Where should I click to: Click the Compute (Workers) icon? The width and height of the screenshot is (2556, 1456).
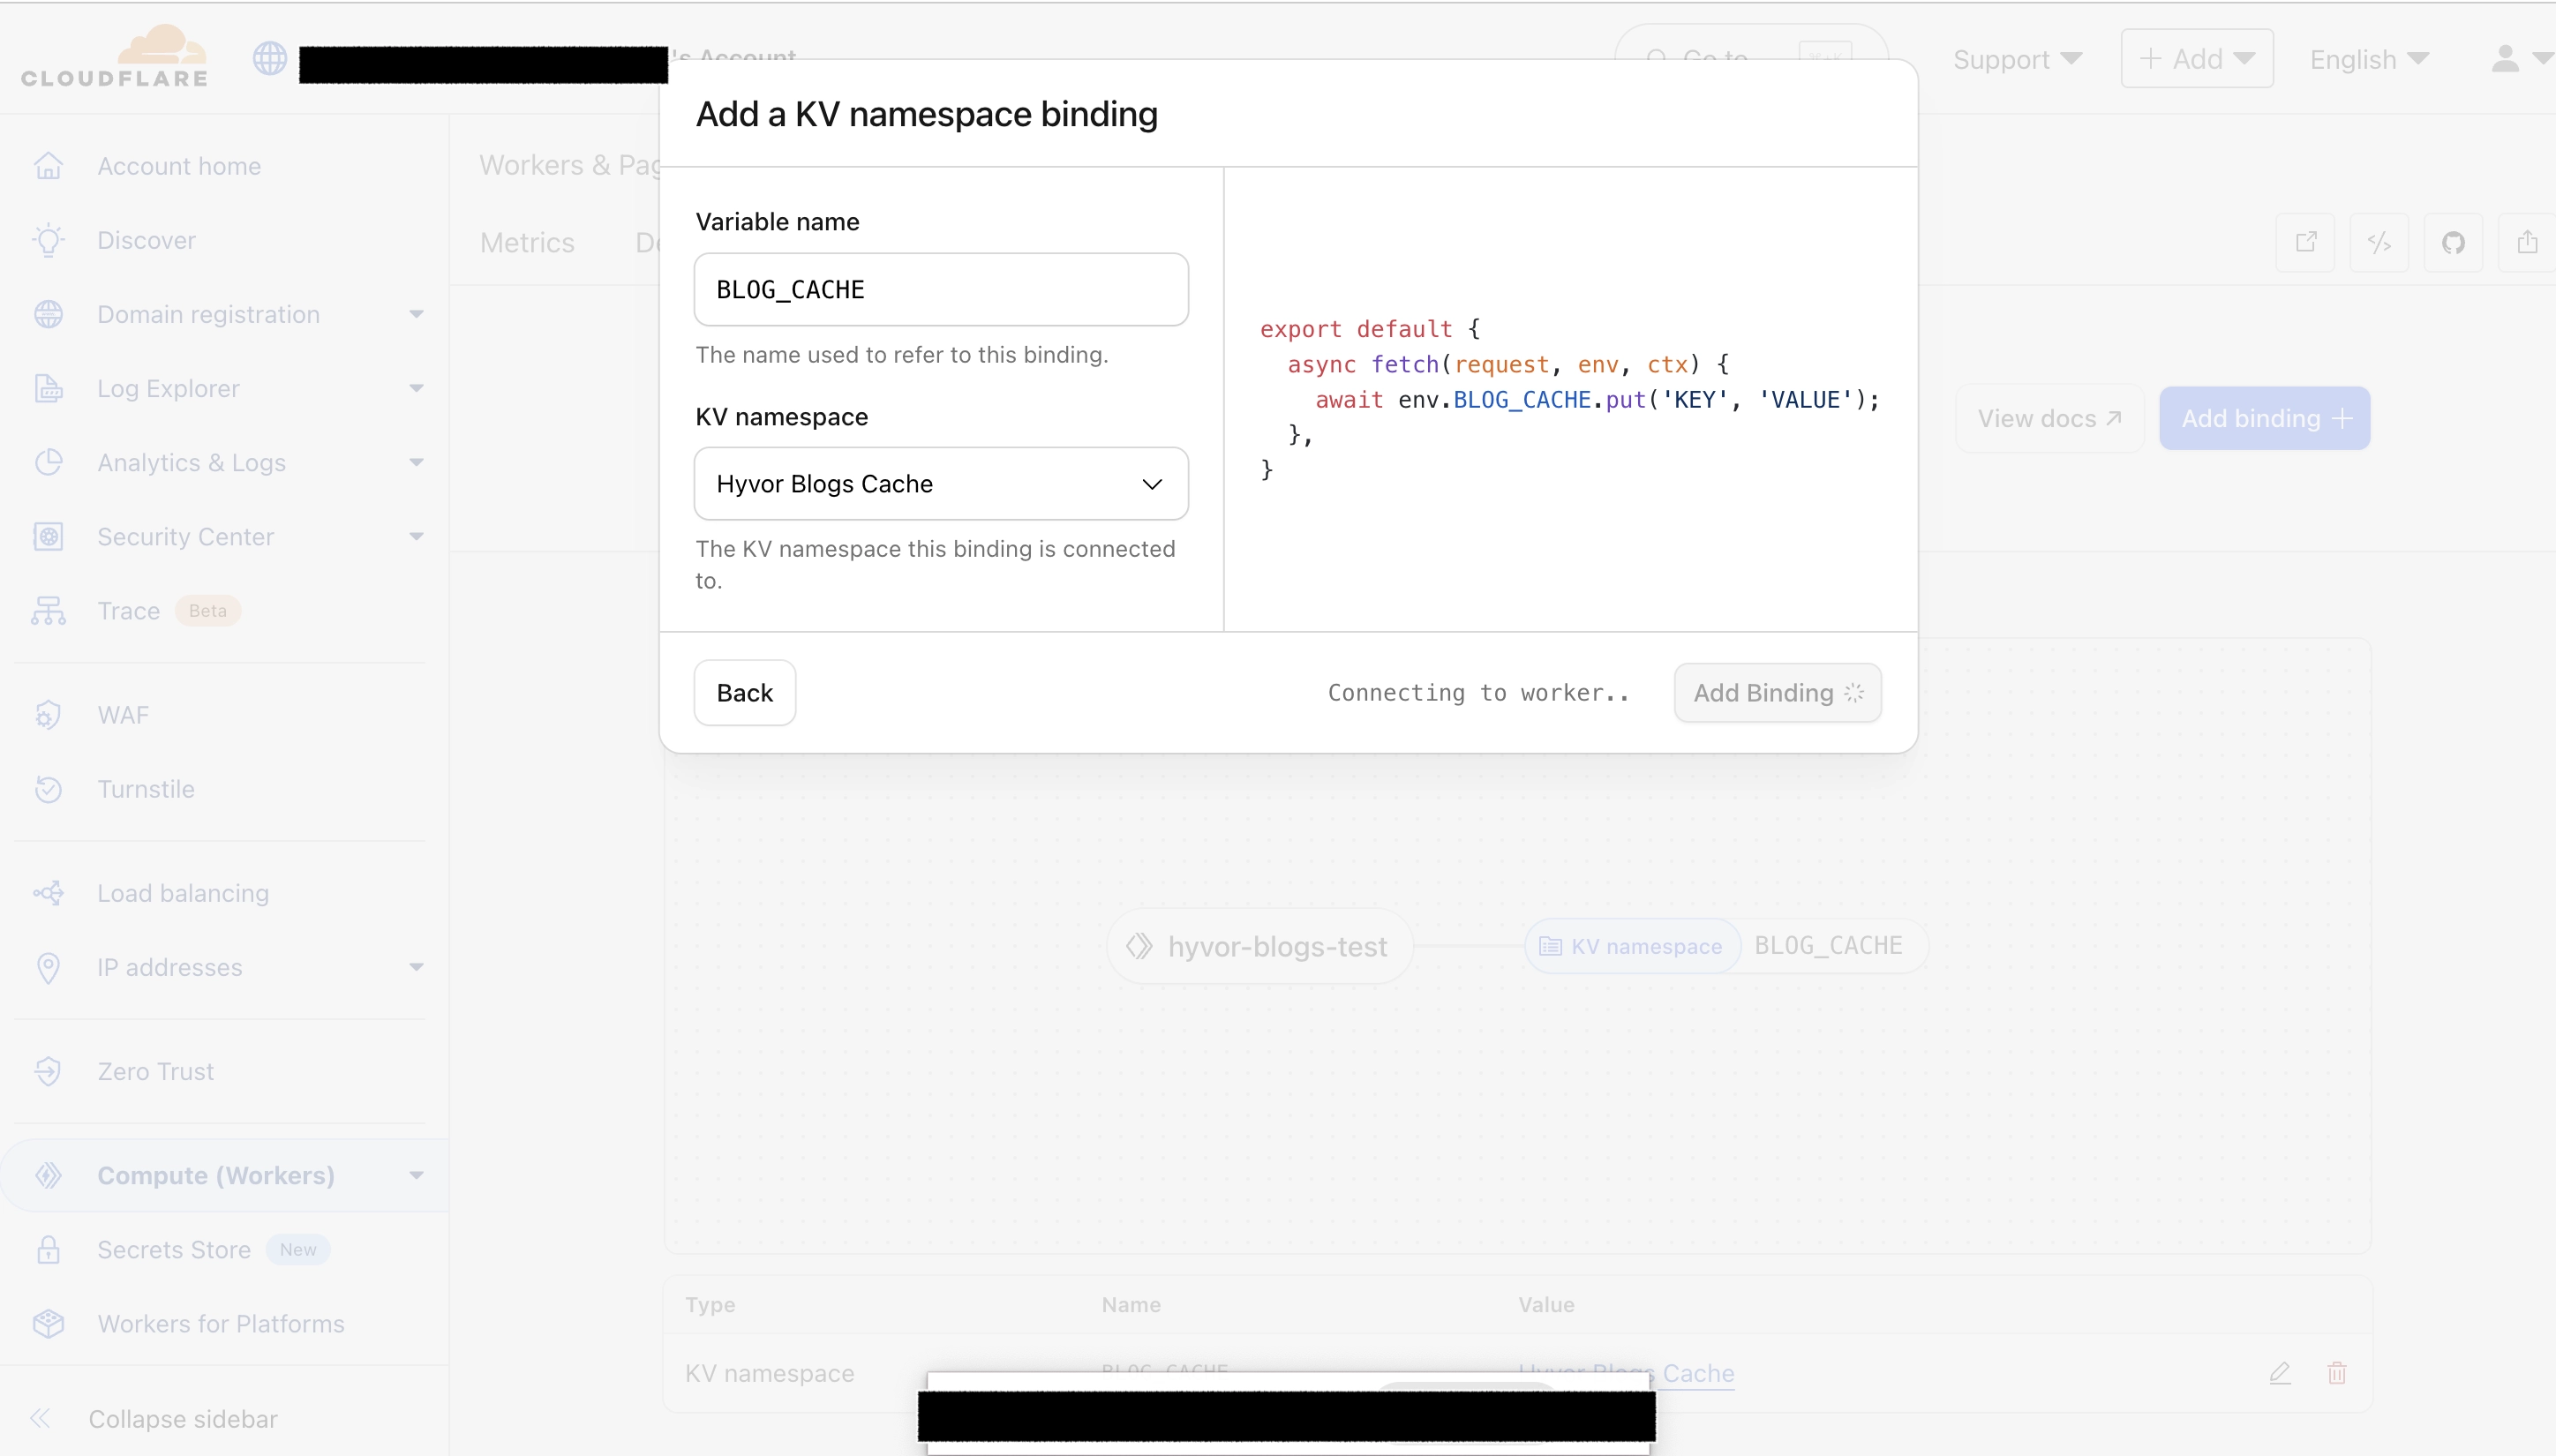[x=48, y=1175]
